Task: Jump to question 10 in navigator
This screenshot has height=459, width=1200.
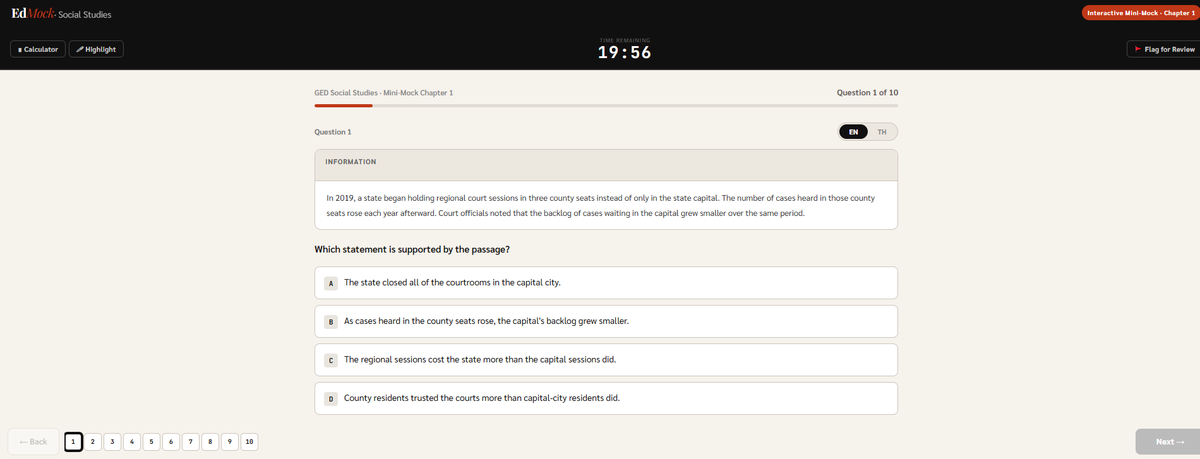Action: pos(249,442)
